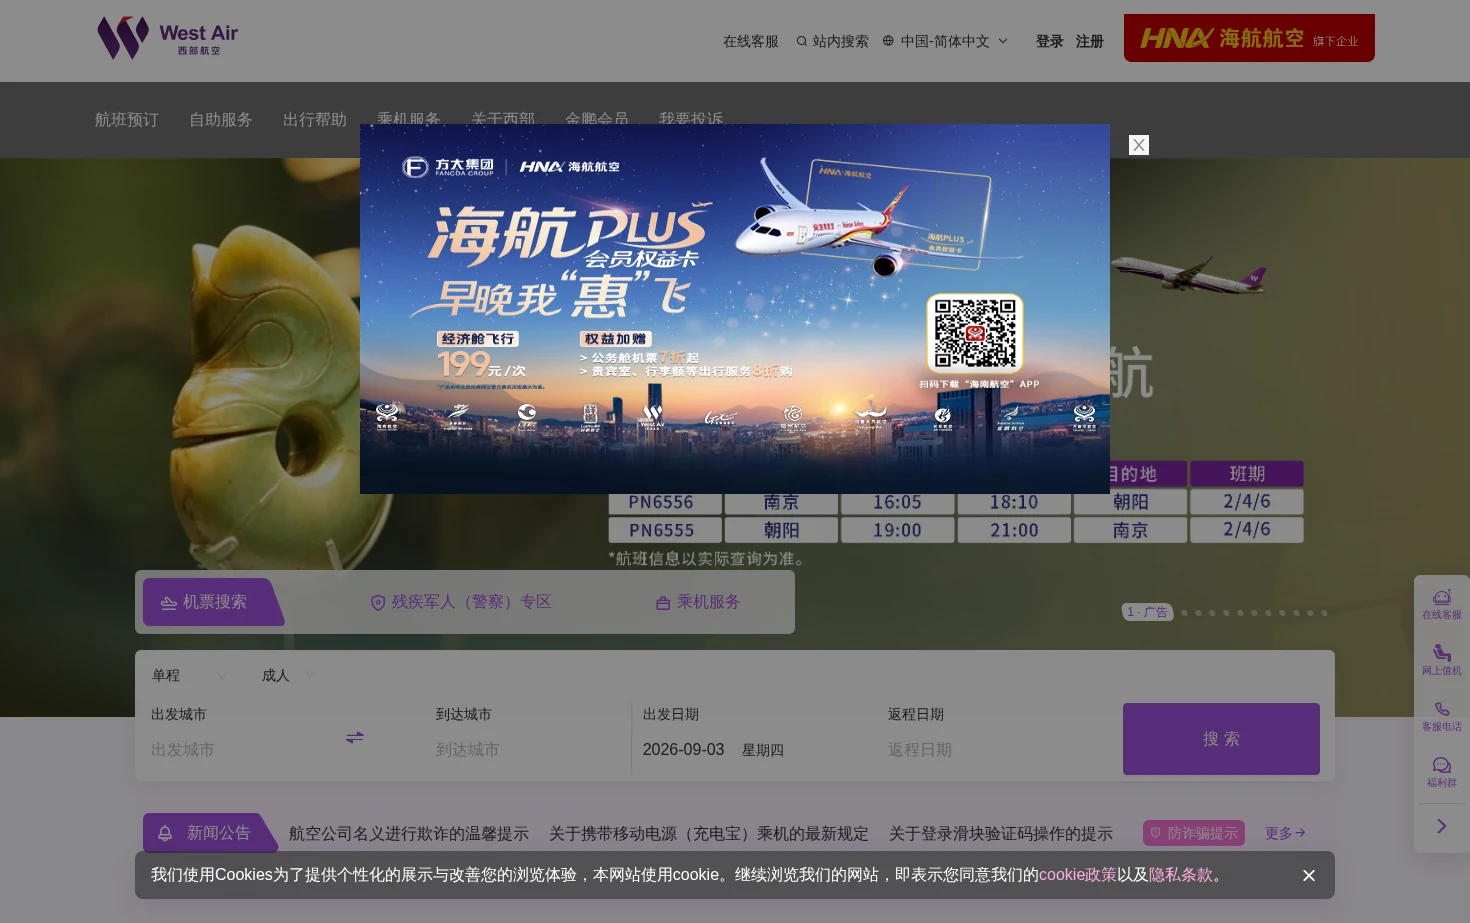Open 出行帮助 menu
This screenshot has height=923, width=1470.
click(x=315, y=120)
